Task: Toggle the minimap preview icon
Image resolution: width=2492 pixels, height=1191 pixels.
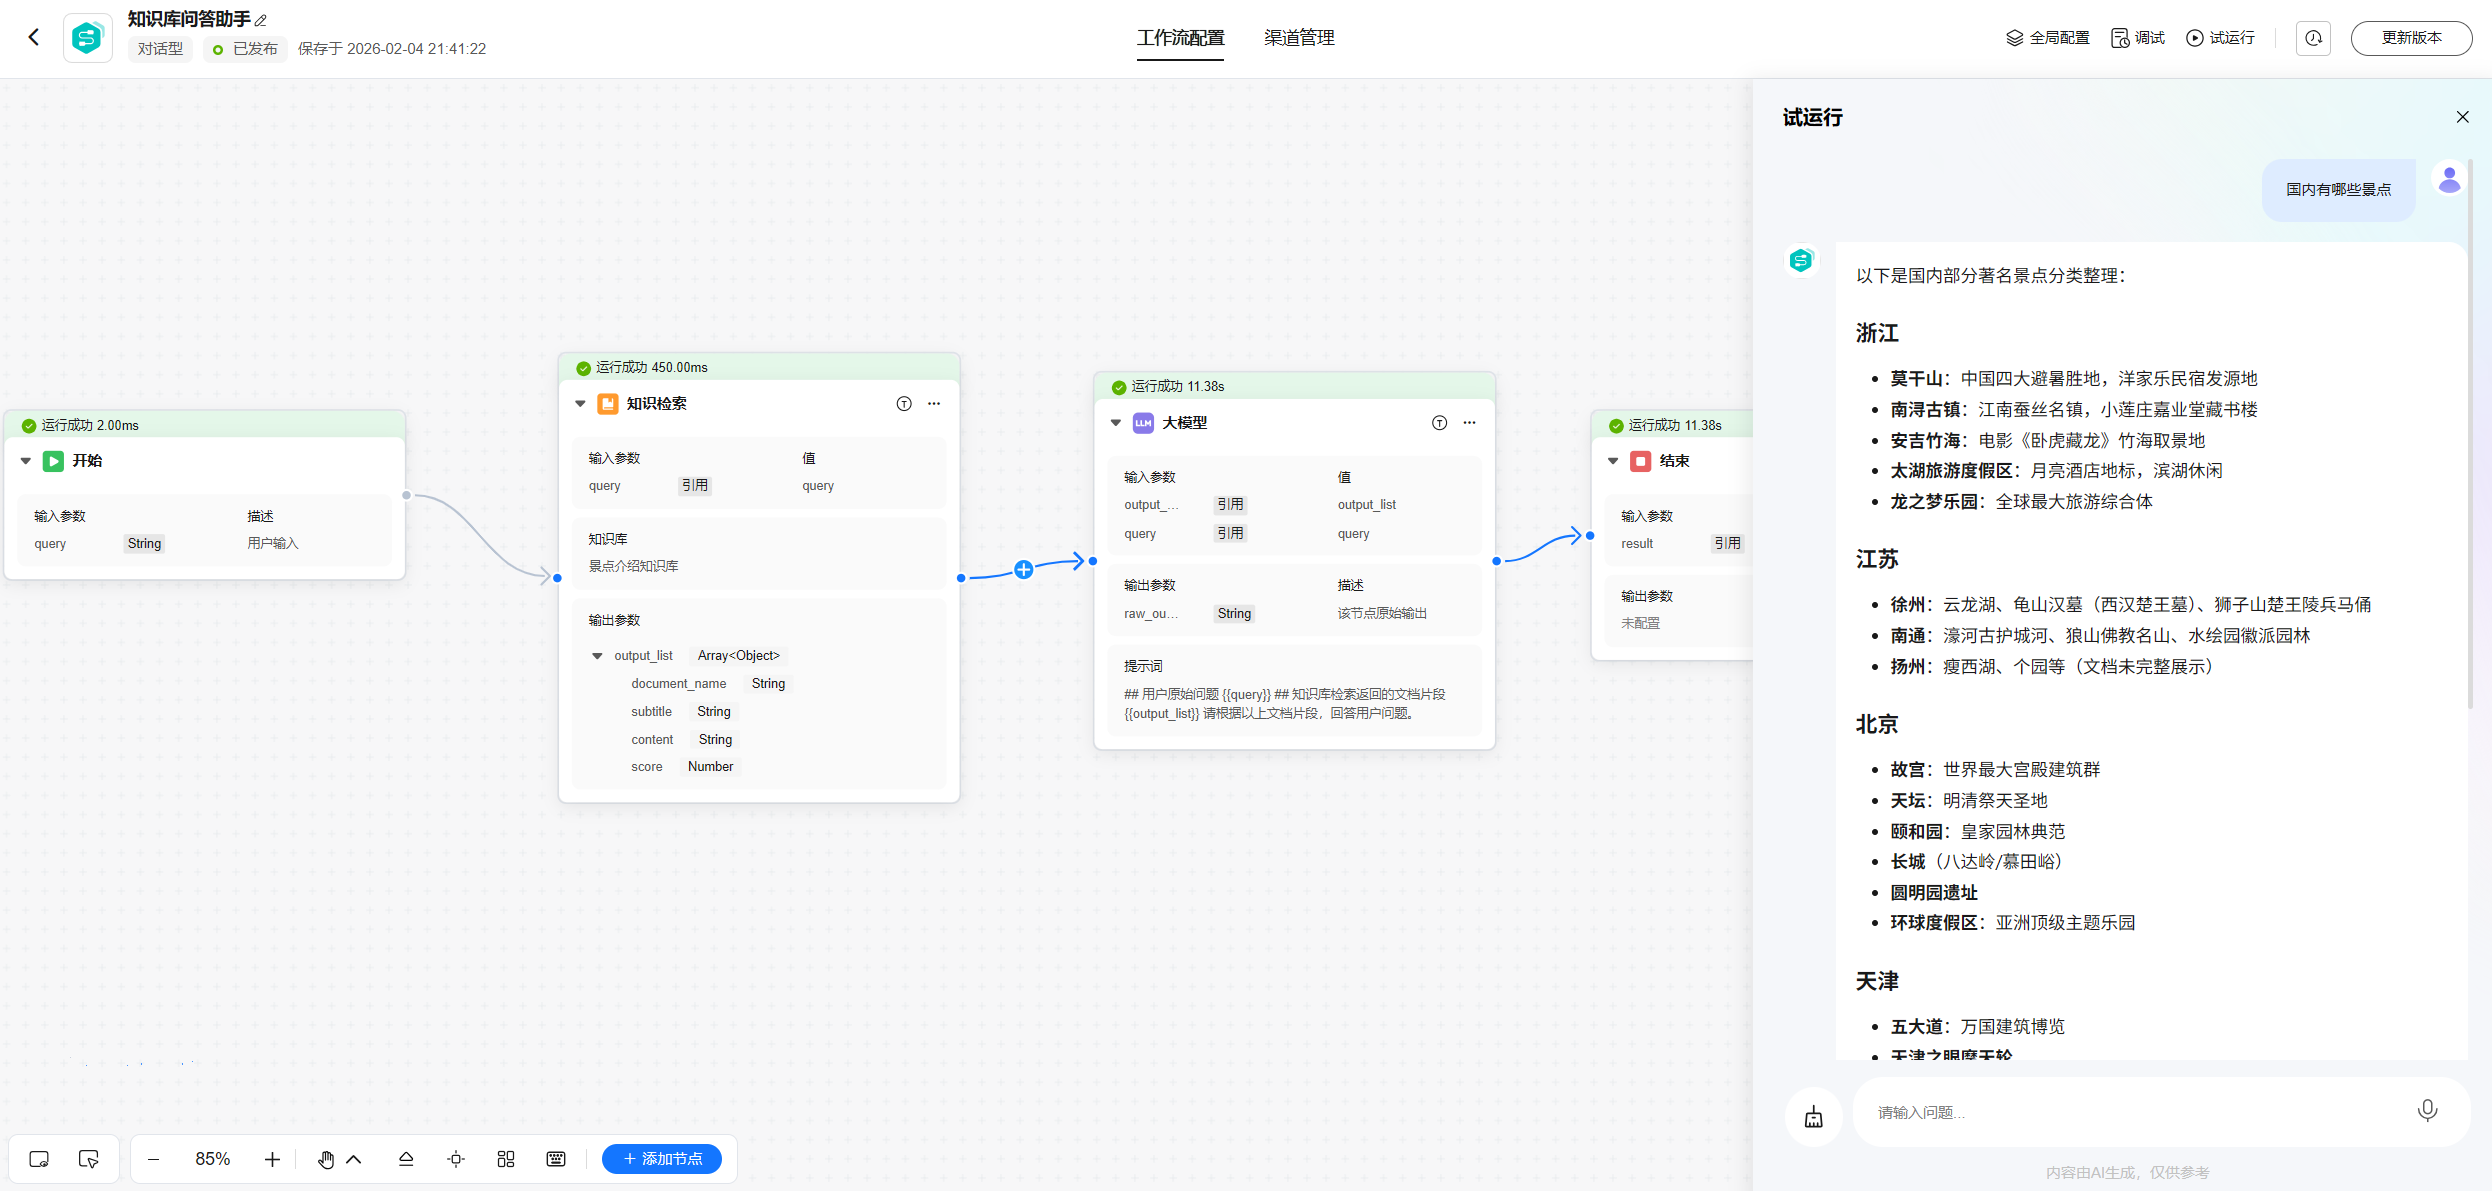Action: pos(39,1159)
